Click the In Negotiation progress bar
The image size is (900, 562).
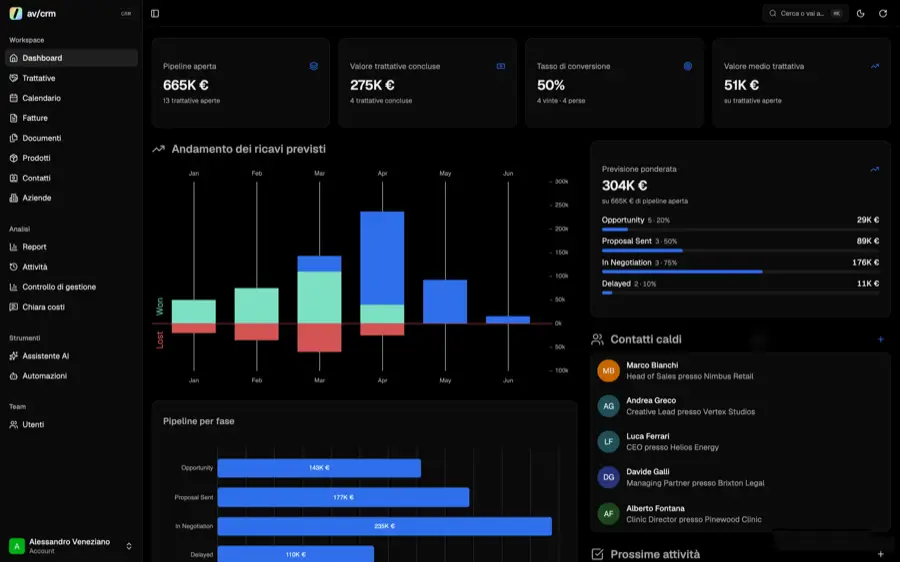740,272
